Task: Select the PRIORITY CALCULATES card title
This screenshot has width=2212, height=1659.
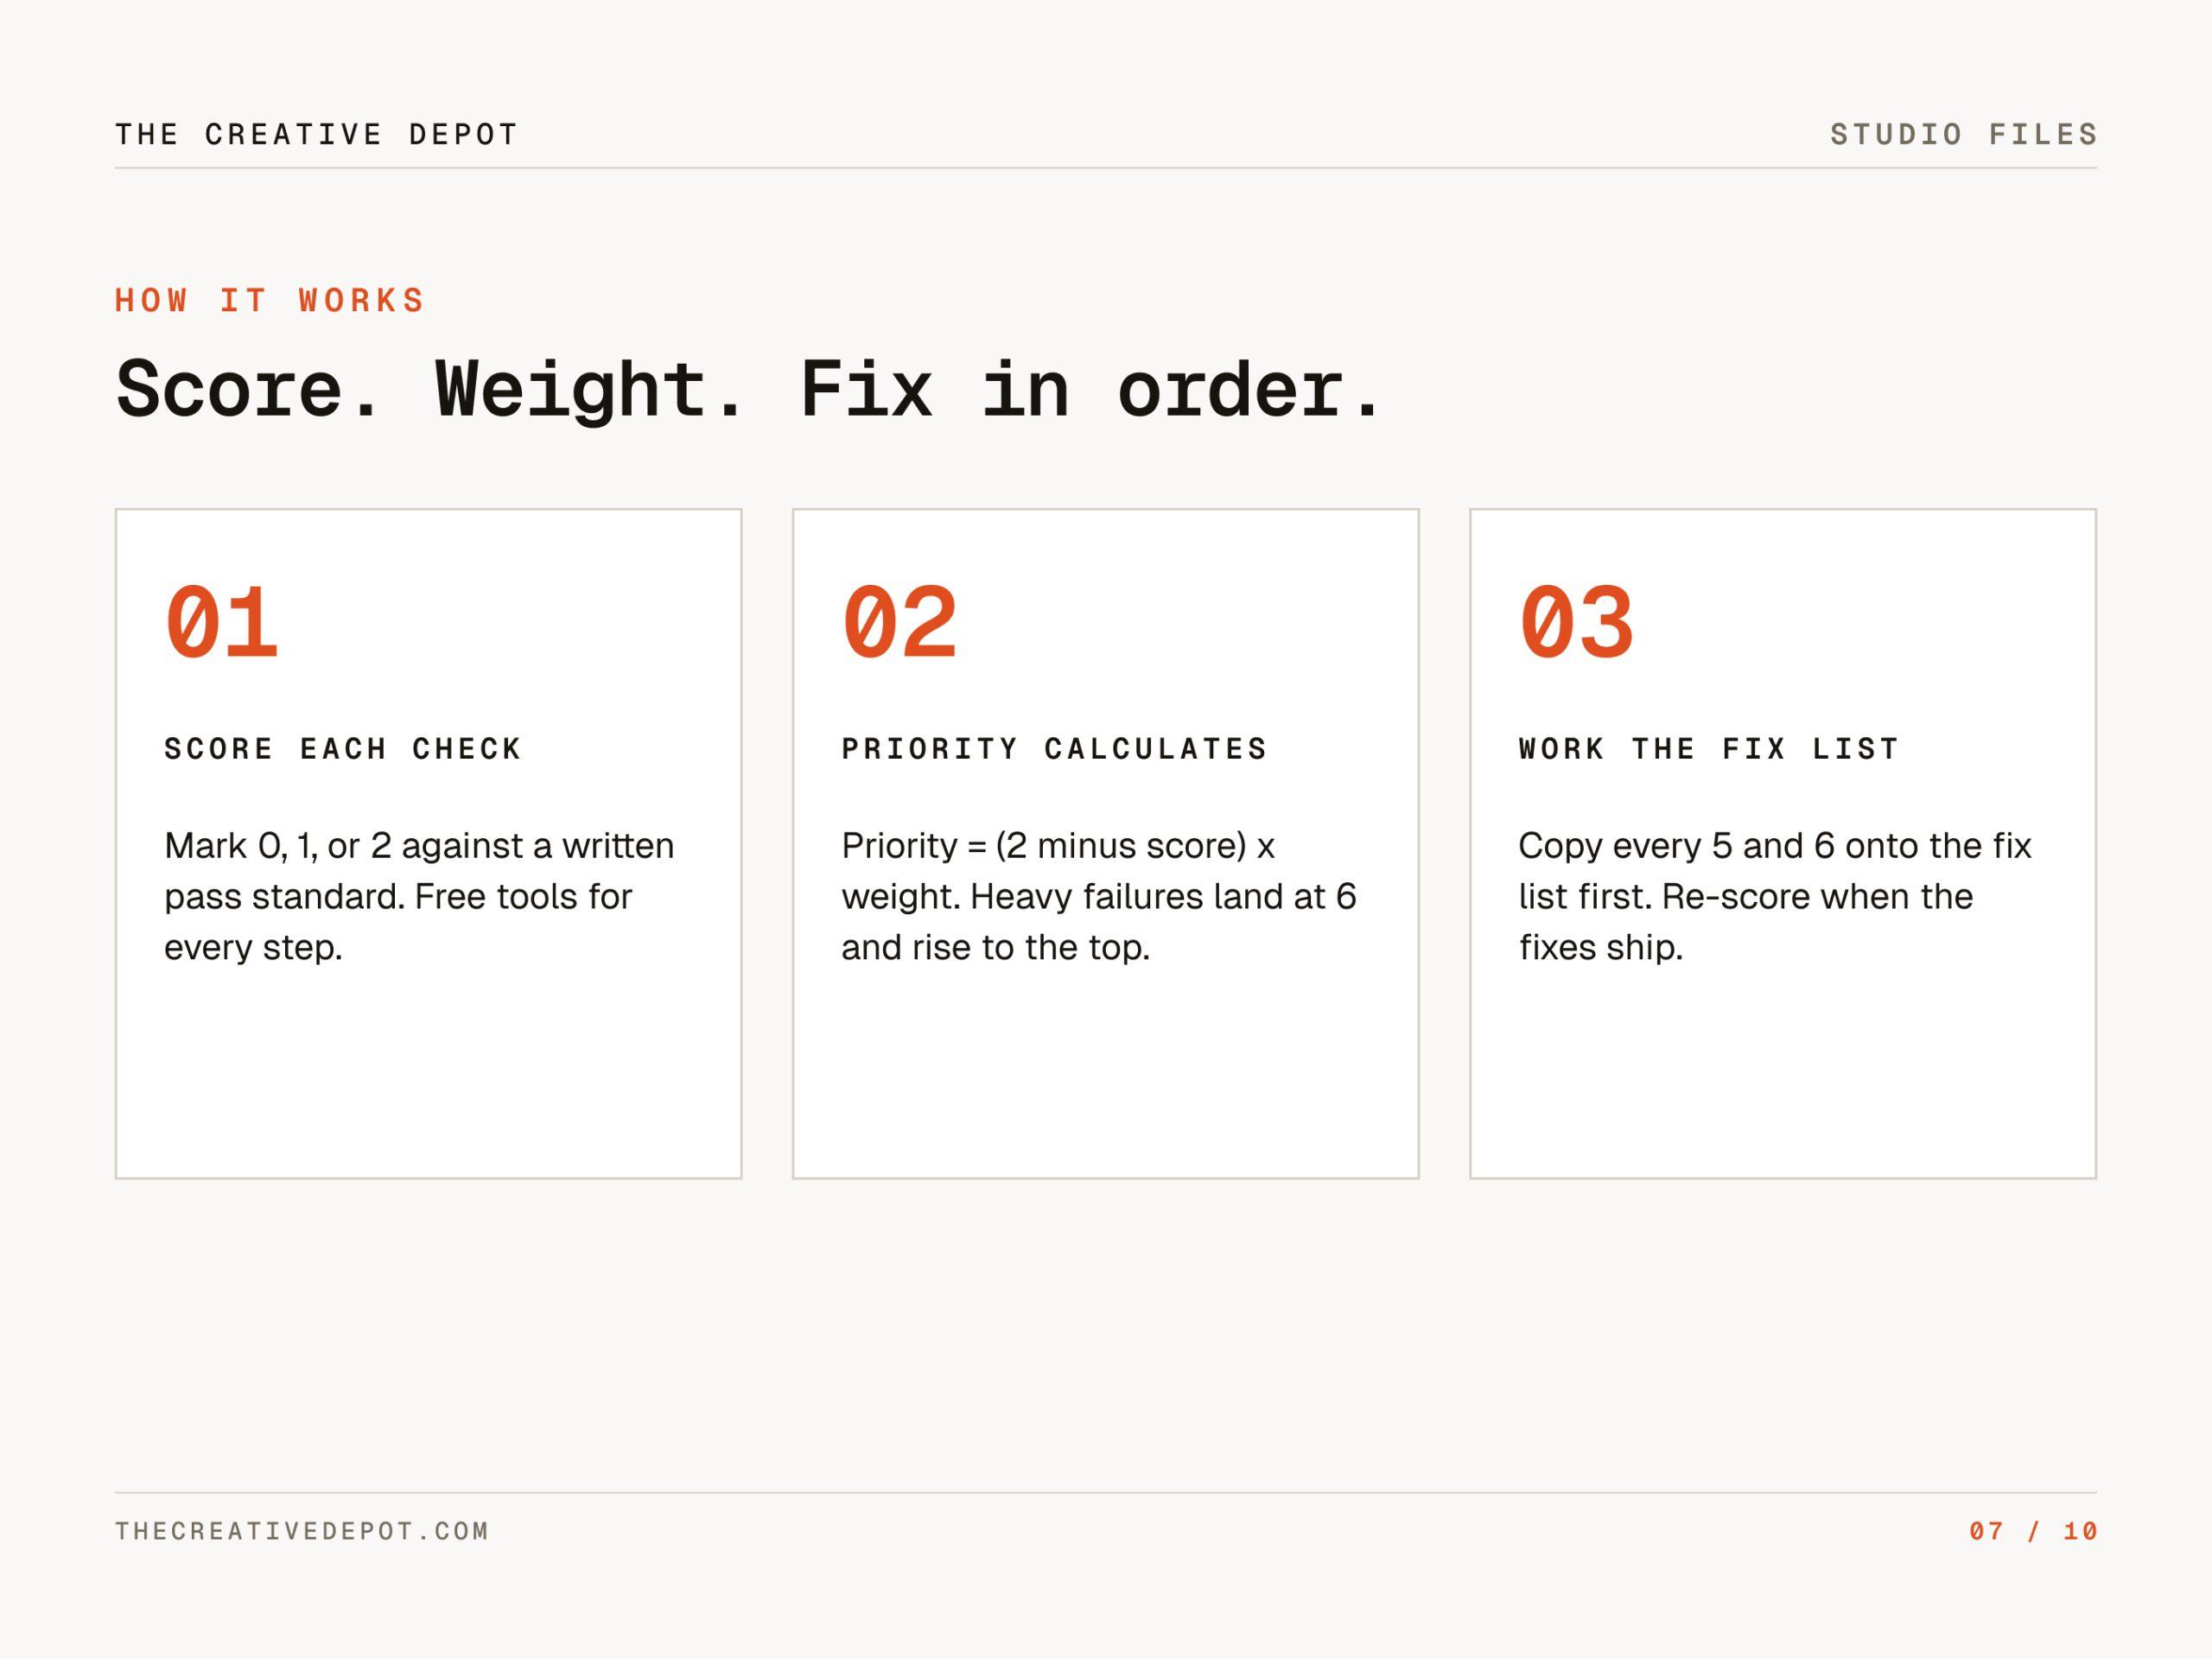Action: point(1054,749)
